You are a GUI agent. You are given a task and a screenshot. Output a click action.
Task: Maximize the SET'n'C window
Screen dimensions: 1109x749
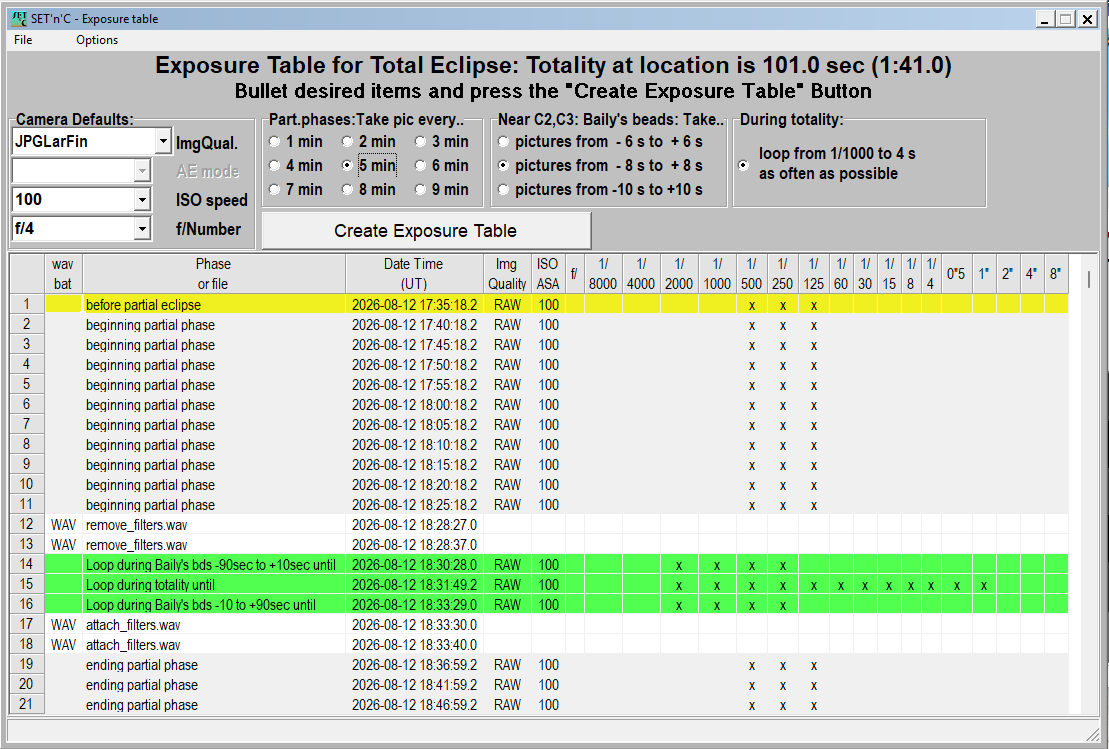1066,19
